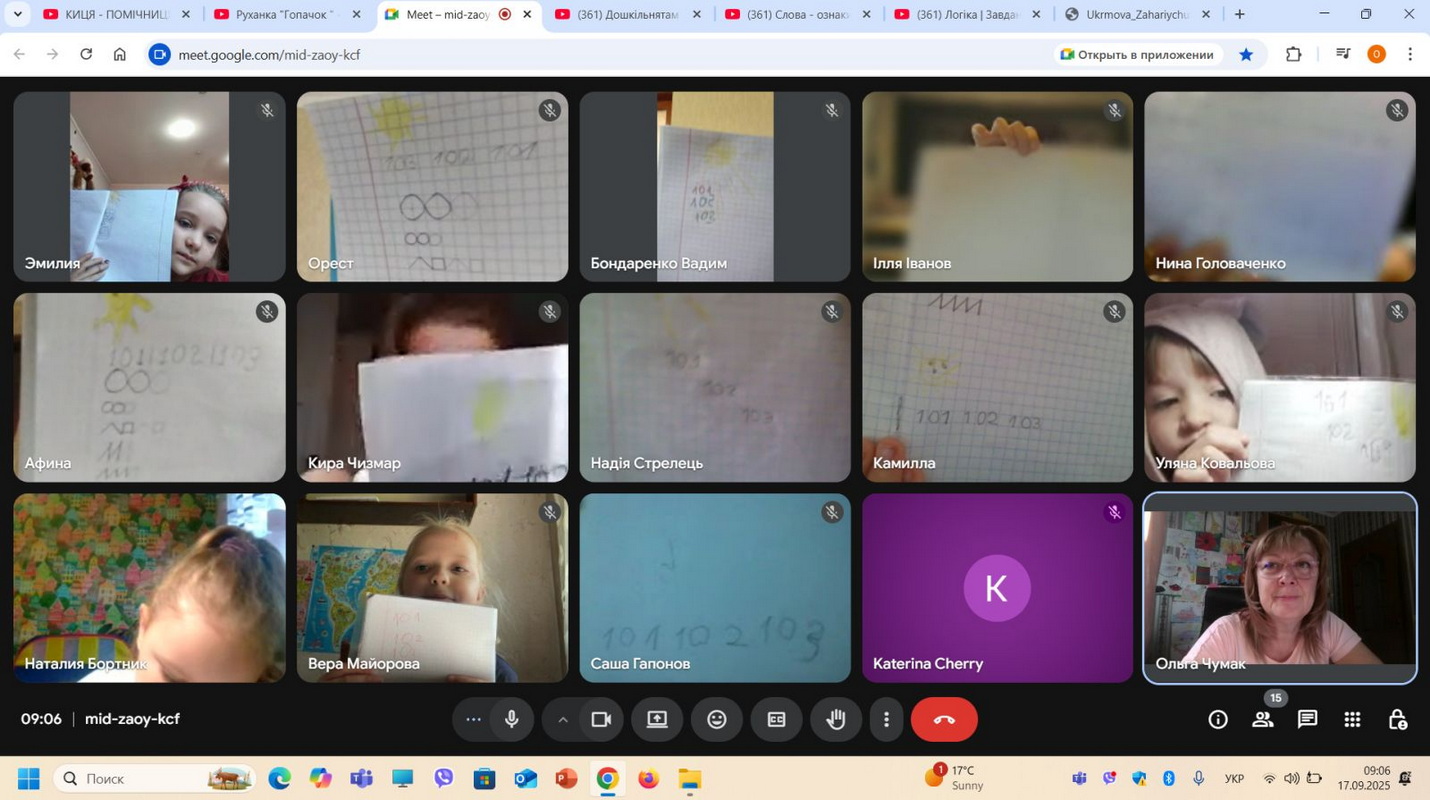Open the emoji reactions button
Image resolution: width=1430 pixels, height=800 pixels.
pyautogui.click(x=717, y=719)
